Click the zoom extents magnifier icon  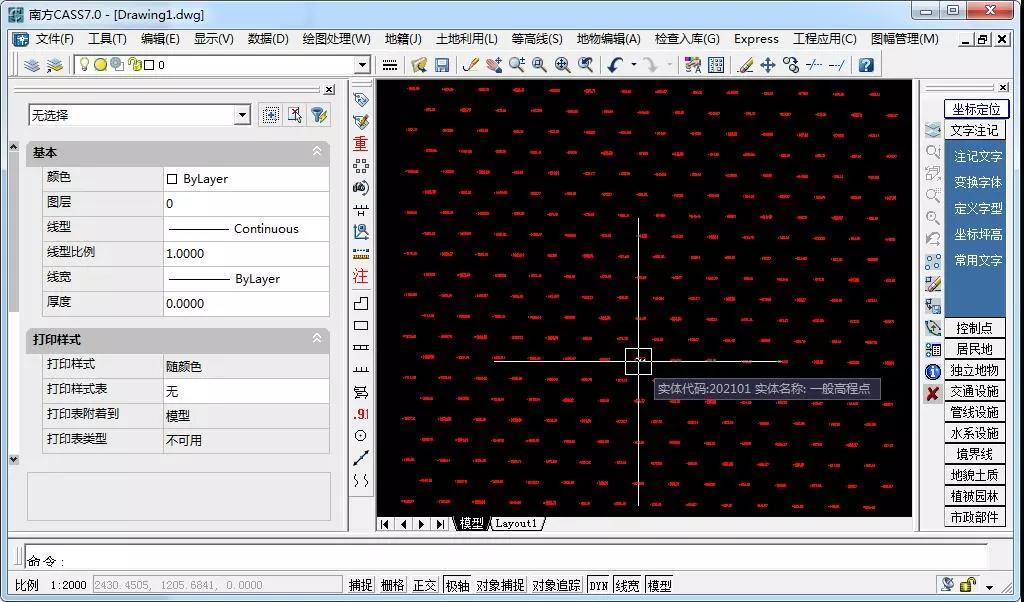click(562, 65)
